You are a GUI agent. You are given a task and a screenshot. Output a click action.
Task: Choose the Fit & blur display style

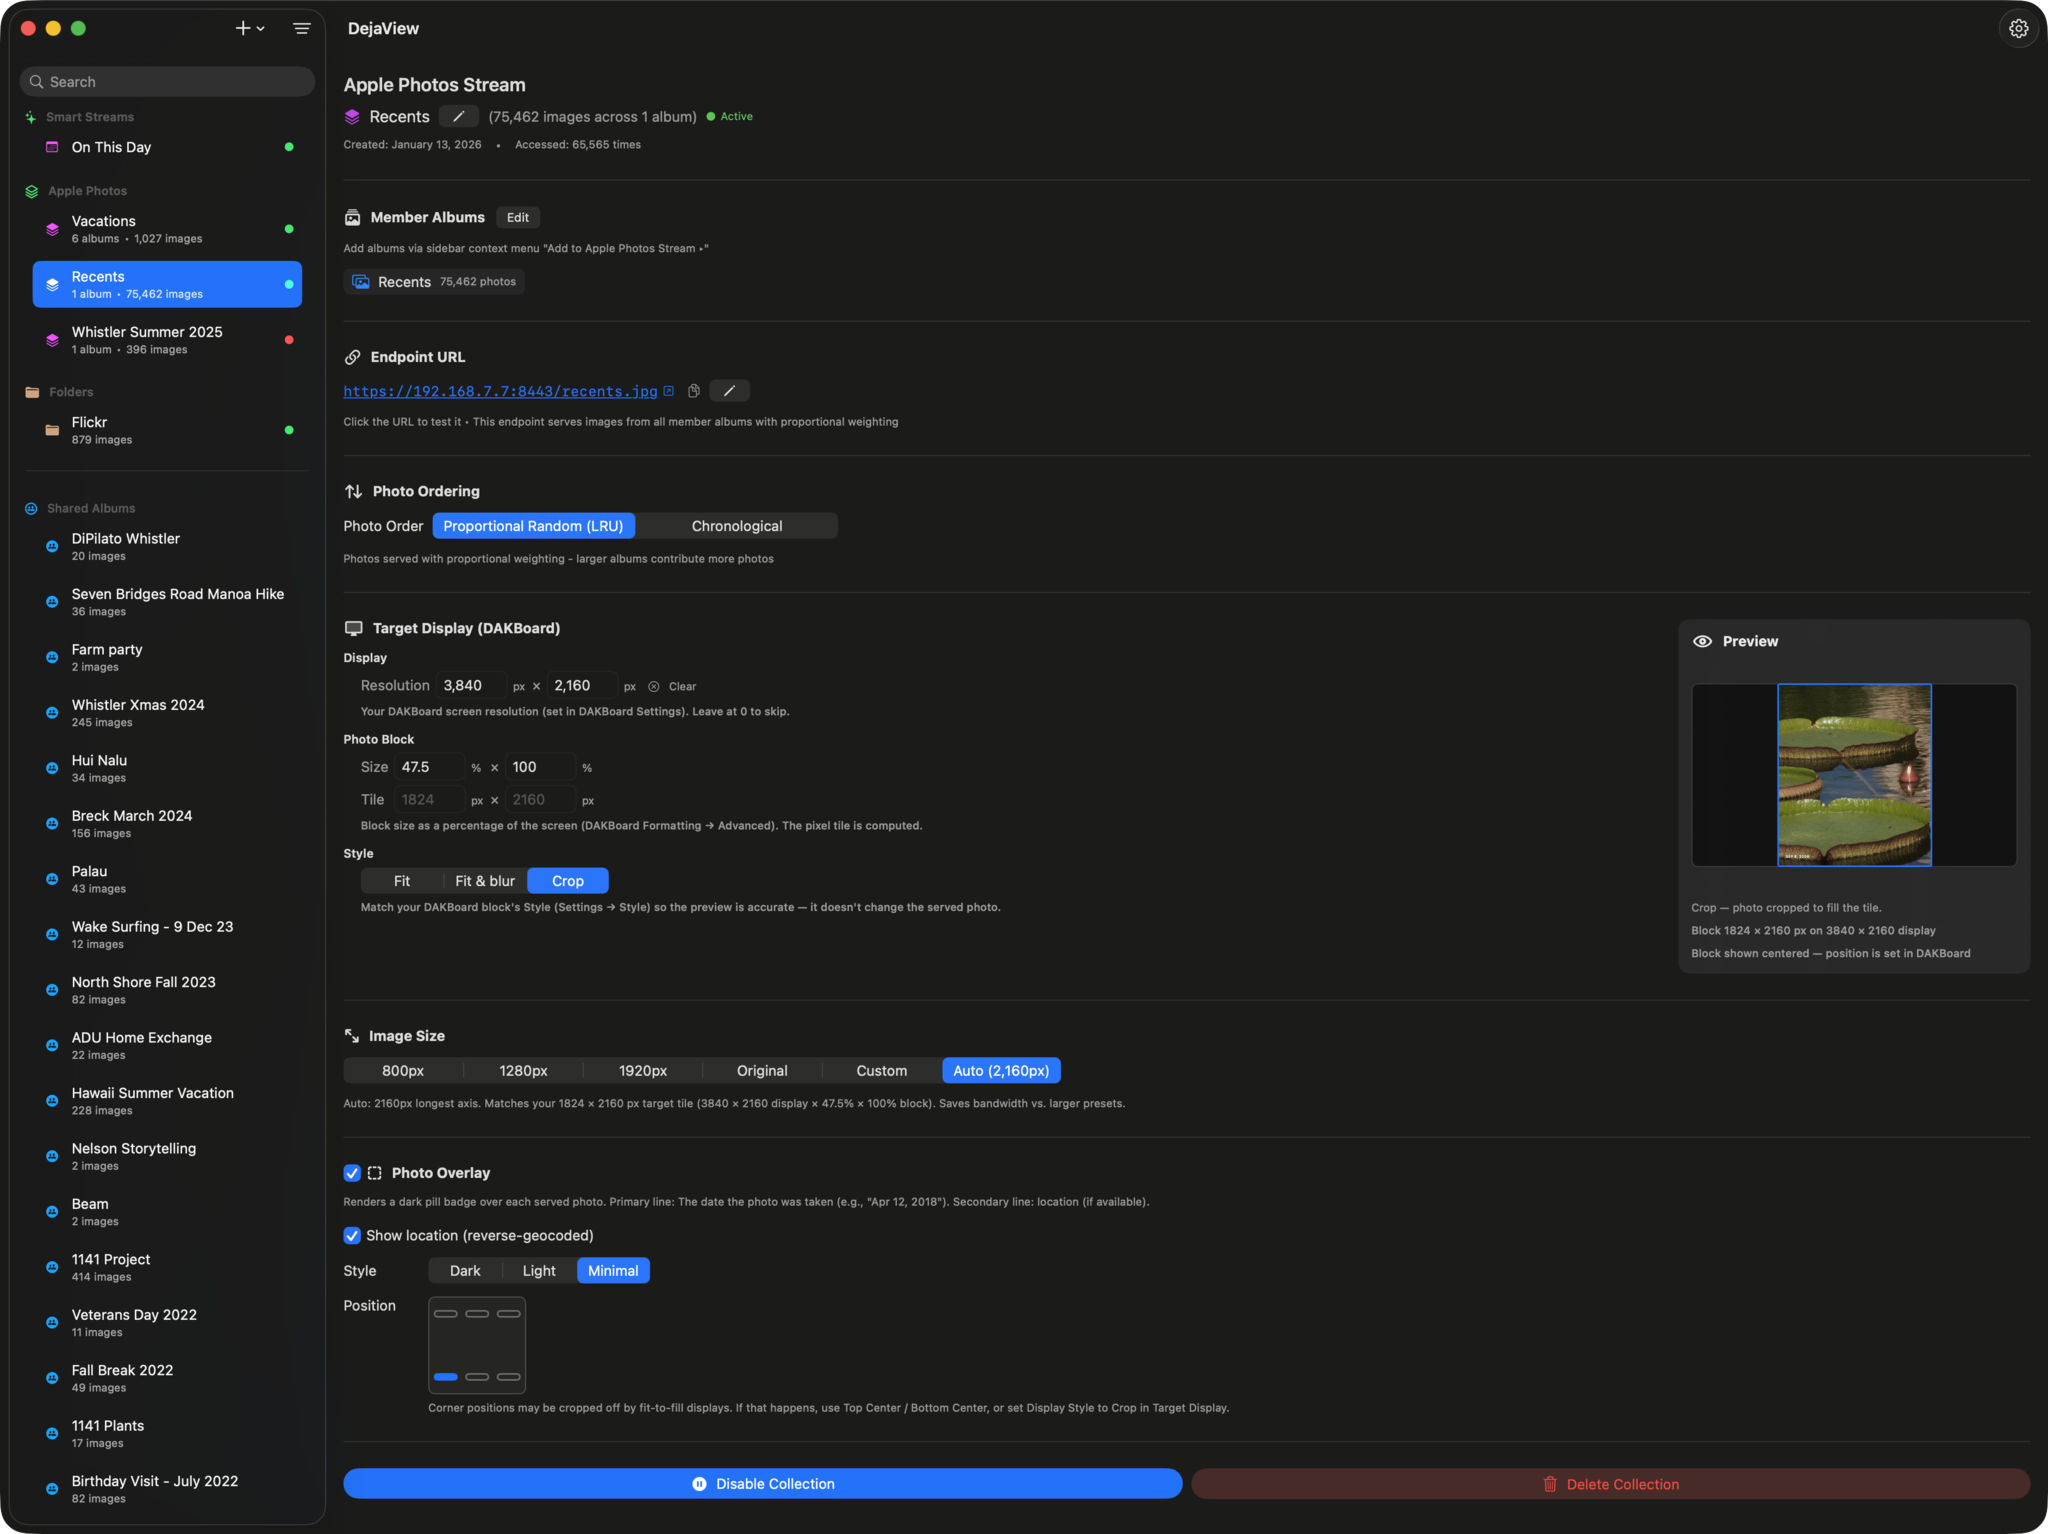485,881
